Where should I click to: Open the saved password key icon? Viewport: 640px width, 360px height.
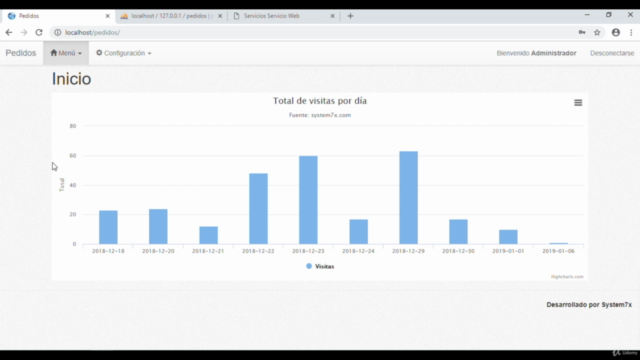(x=582, y=33)
